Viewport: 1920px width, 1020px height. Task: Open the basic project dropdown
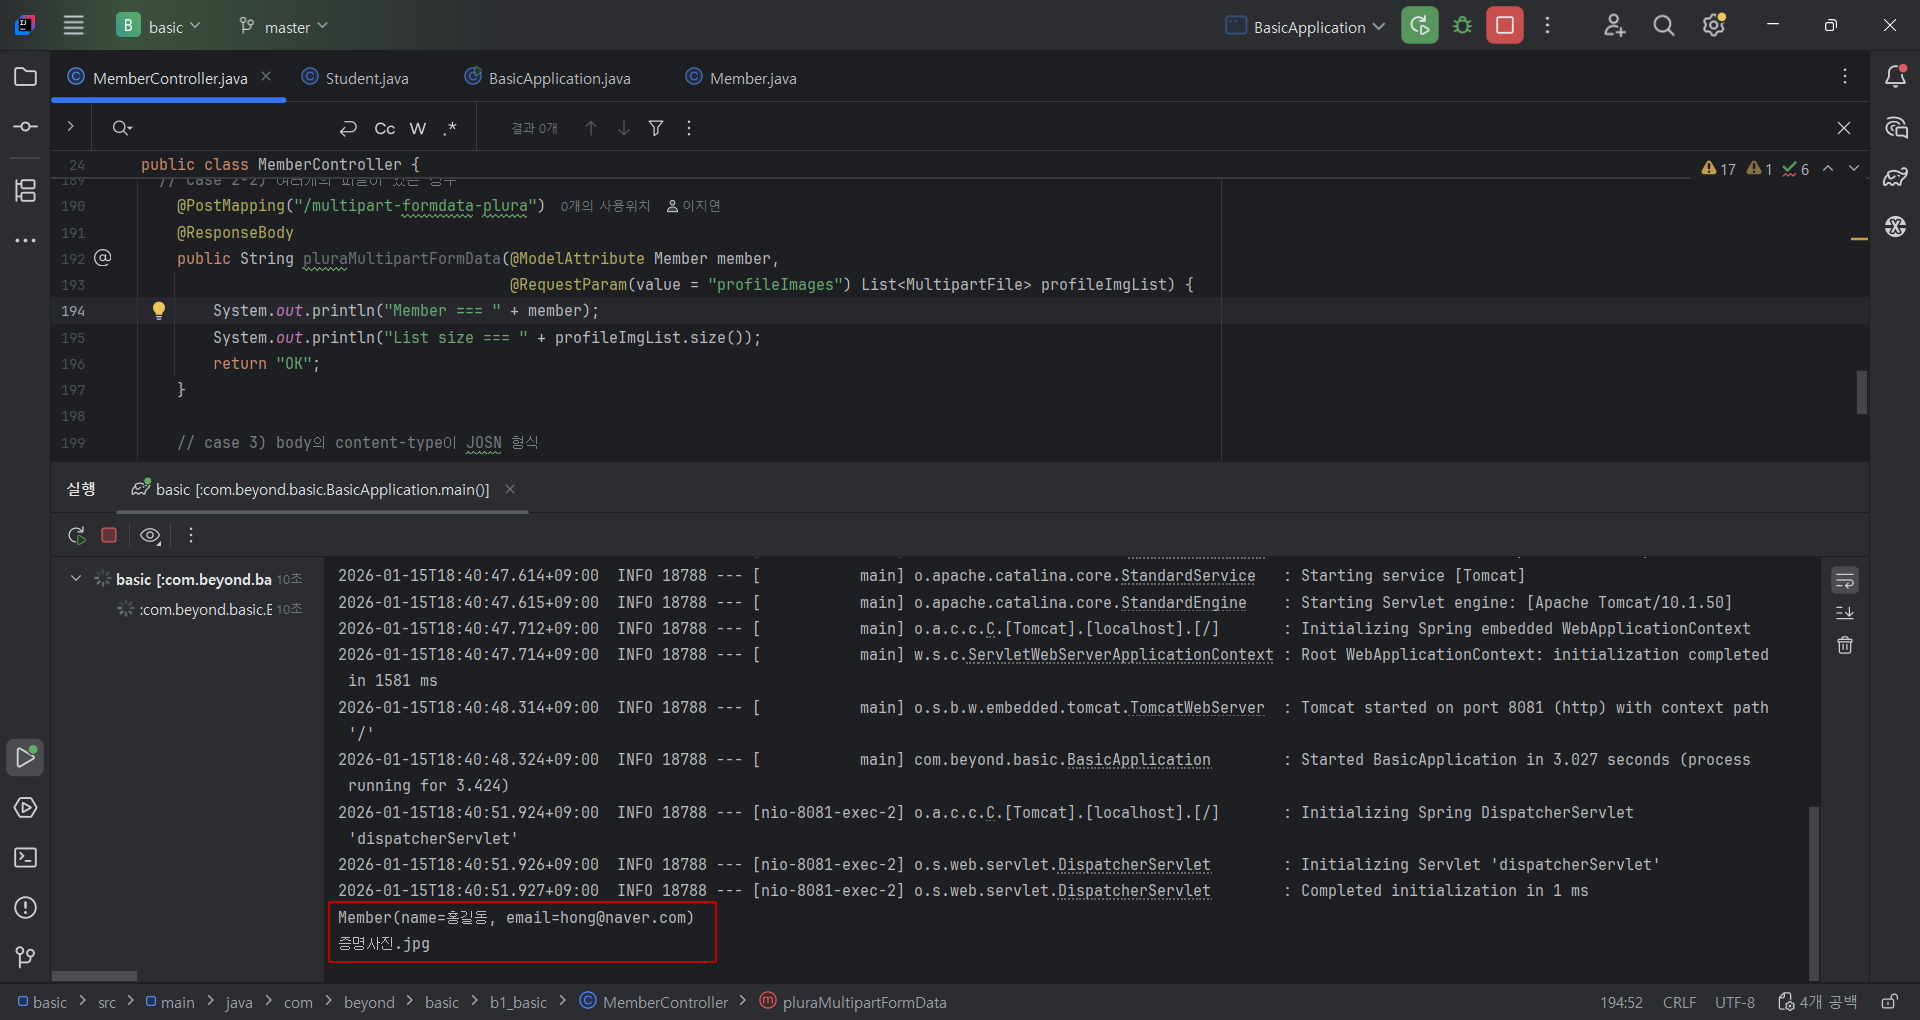[x=159, y=26]
